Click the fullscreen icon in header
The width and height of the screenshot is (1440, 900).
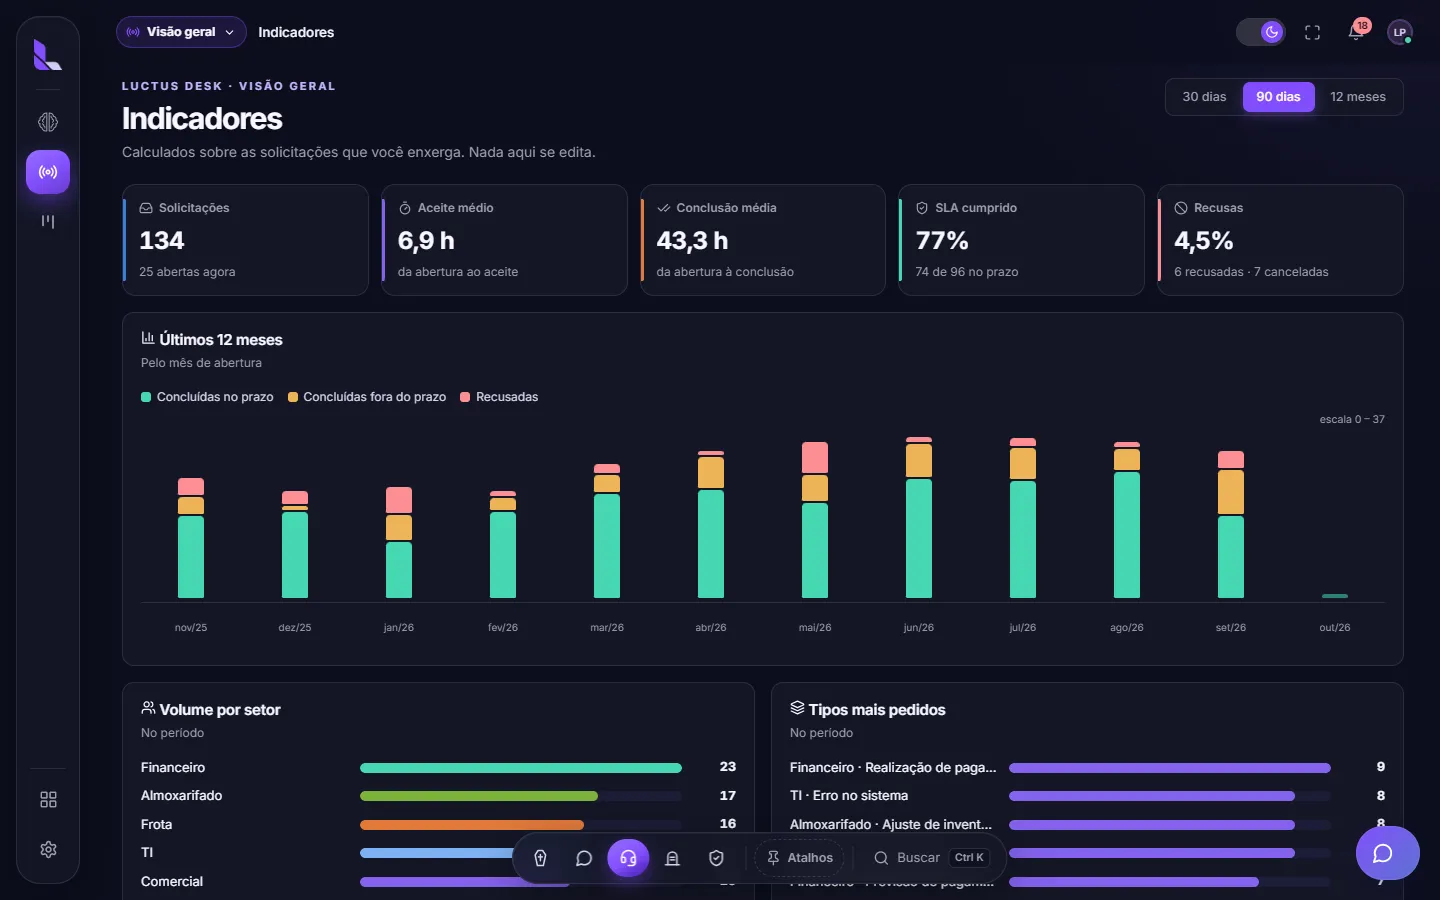point(1312,32)
